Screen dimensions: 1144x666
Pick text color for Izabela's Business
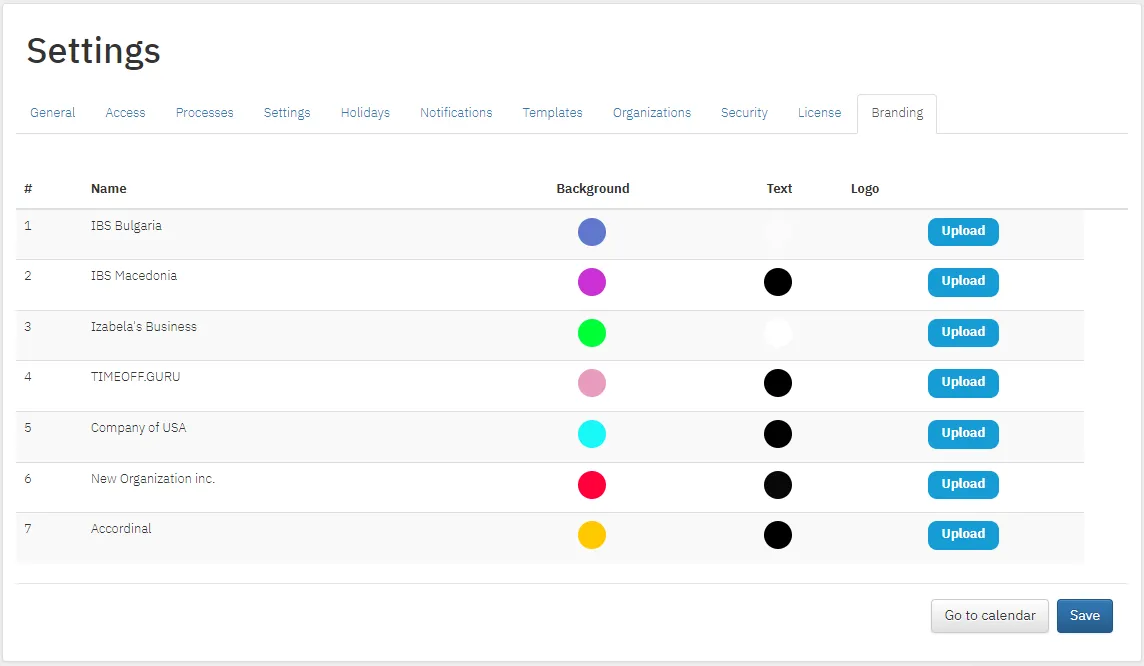tap(778, 333)
